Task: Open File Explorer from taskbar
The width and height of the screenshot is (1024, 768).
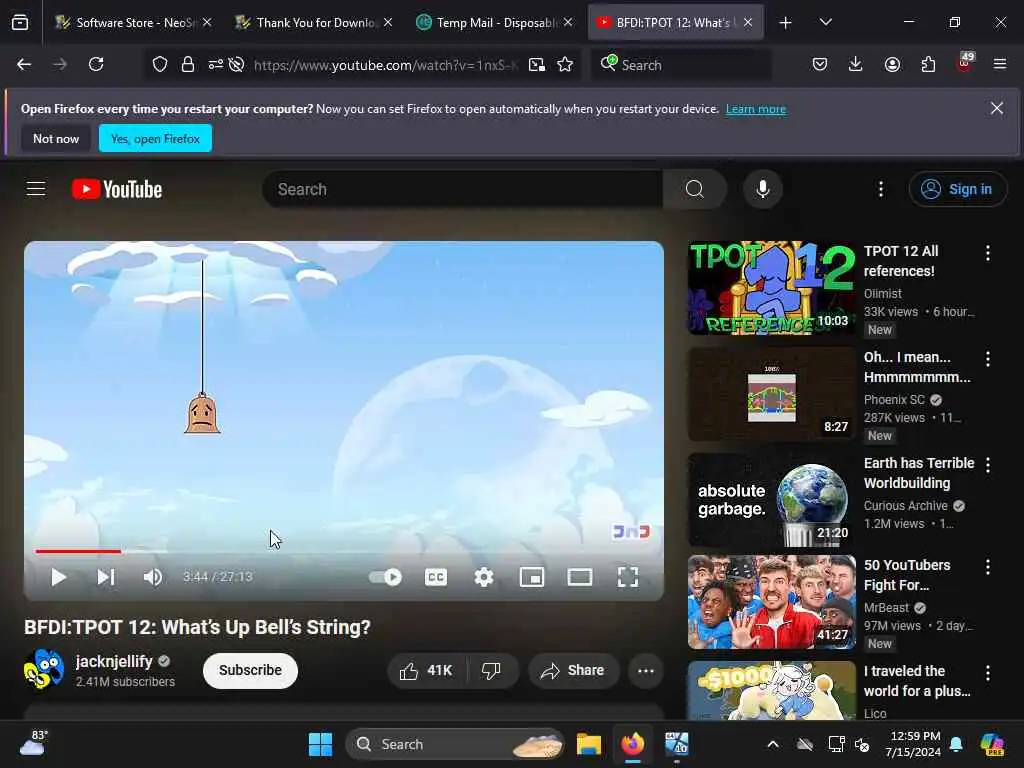Action: point(588,744)
